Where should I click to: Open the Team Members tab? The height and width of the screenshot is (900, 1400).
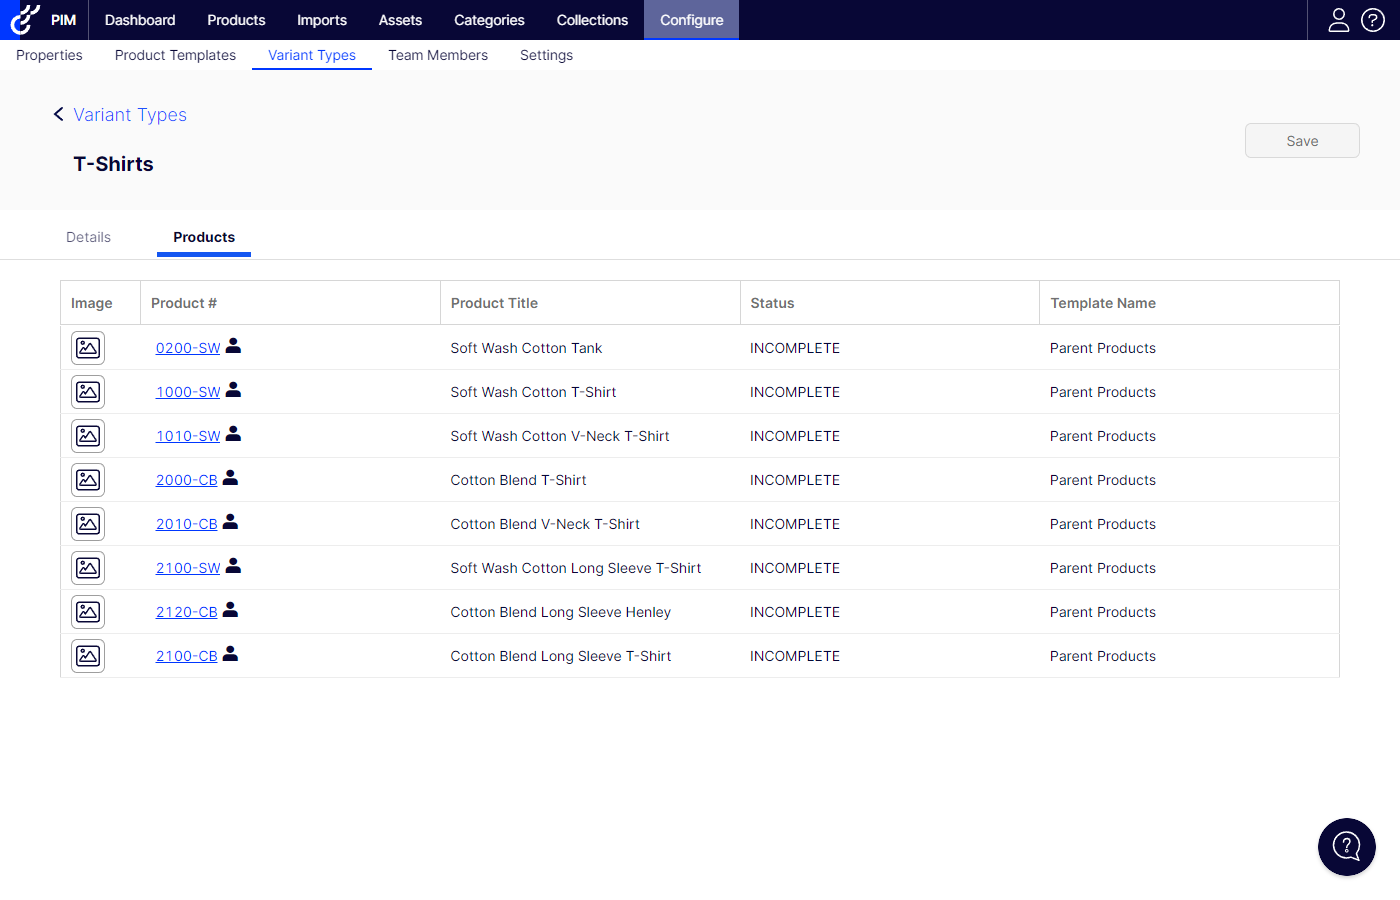pyautogui.click(x=438, y=55)
